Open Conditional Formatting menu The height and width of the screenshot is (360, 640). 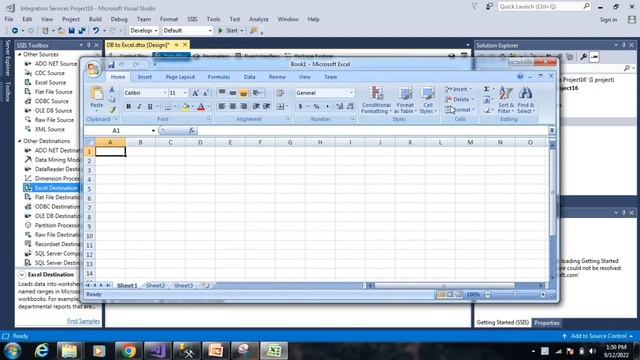[376, 100]
